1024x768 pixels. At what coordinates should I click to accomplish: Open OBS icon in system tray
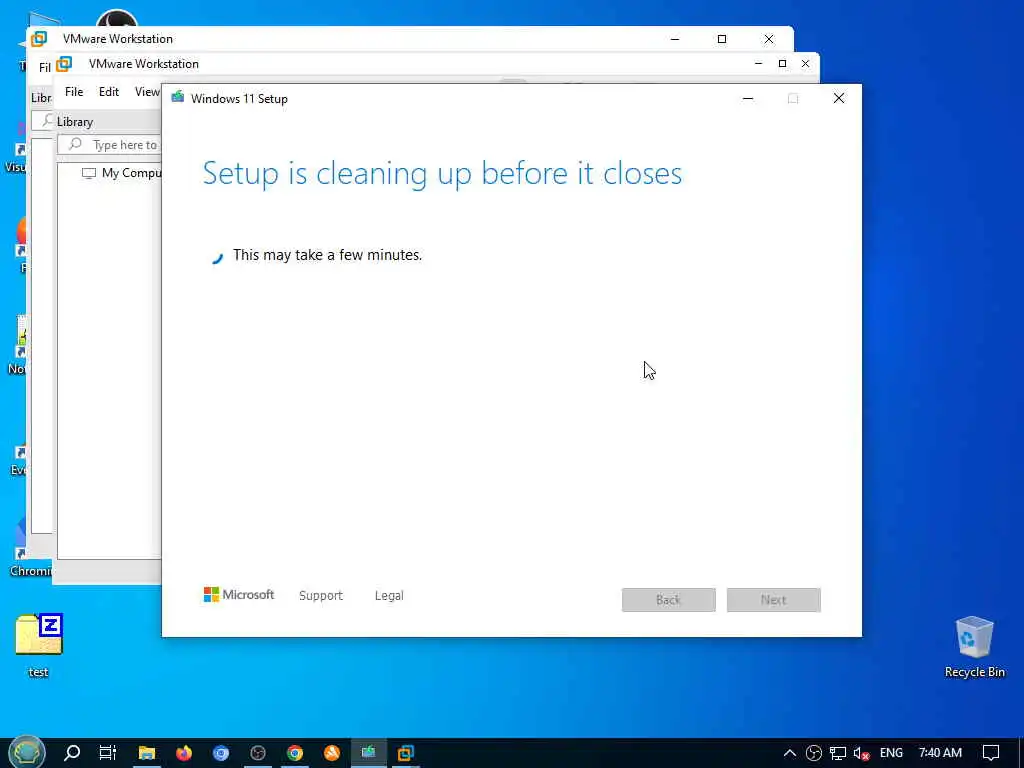(814, 753)
